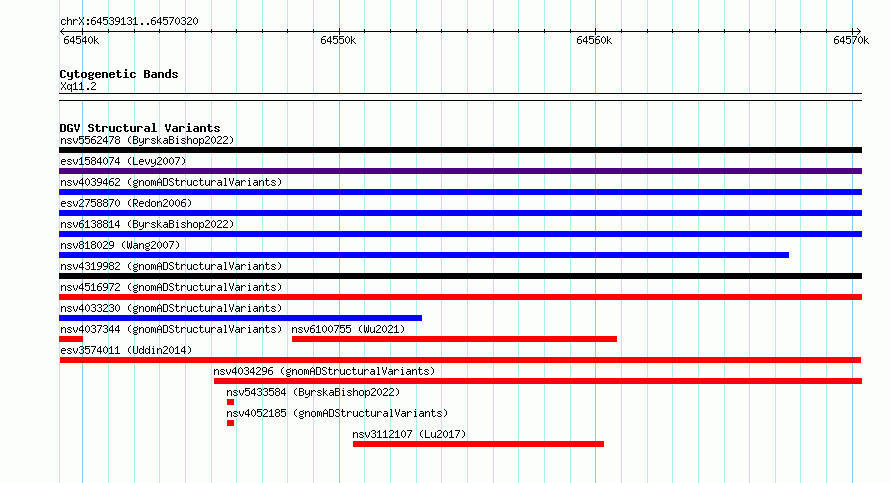Click the short red nsv4037344 bar
890x483 pixels.
(x=71, y=339)
